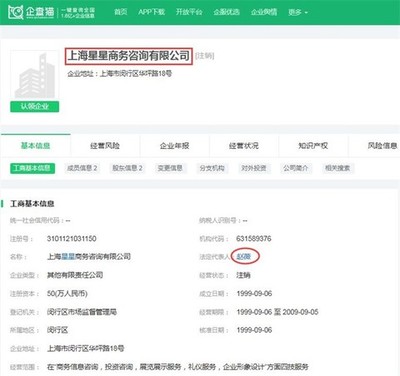
Task: Open the legal representative name link
Action: [244, 256]
